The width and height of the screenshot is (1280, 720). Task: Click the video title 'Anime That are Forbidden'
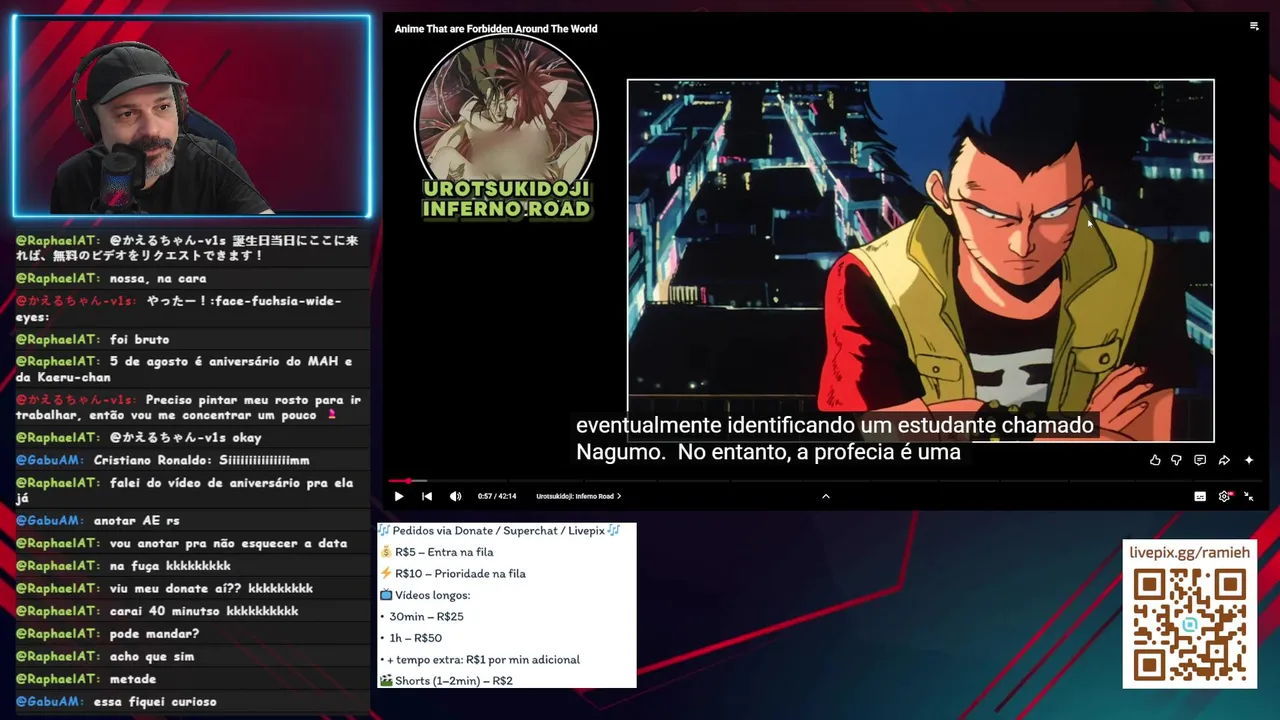click(x=496, y=29)
